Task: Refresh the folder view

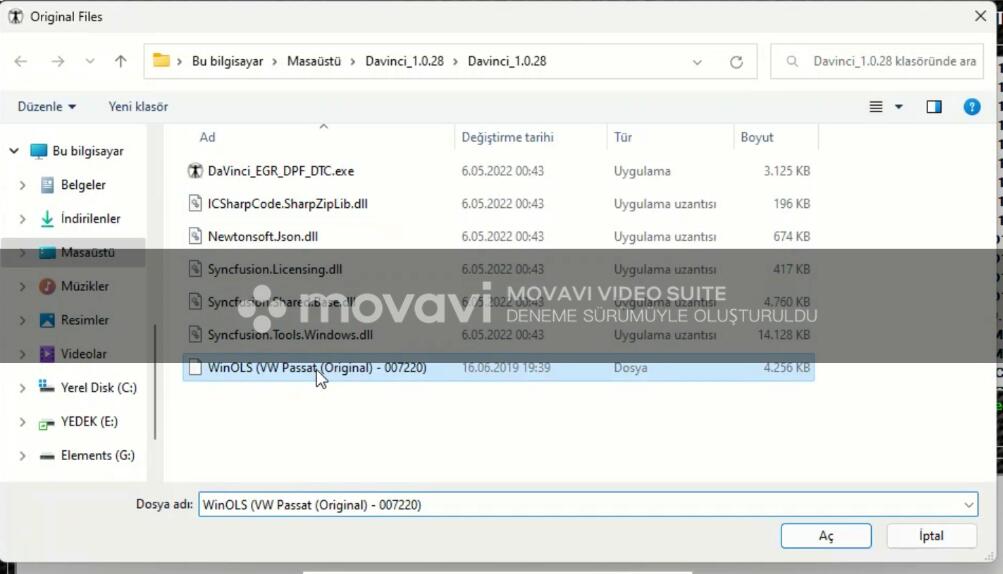Action: point(736,62)
